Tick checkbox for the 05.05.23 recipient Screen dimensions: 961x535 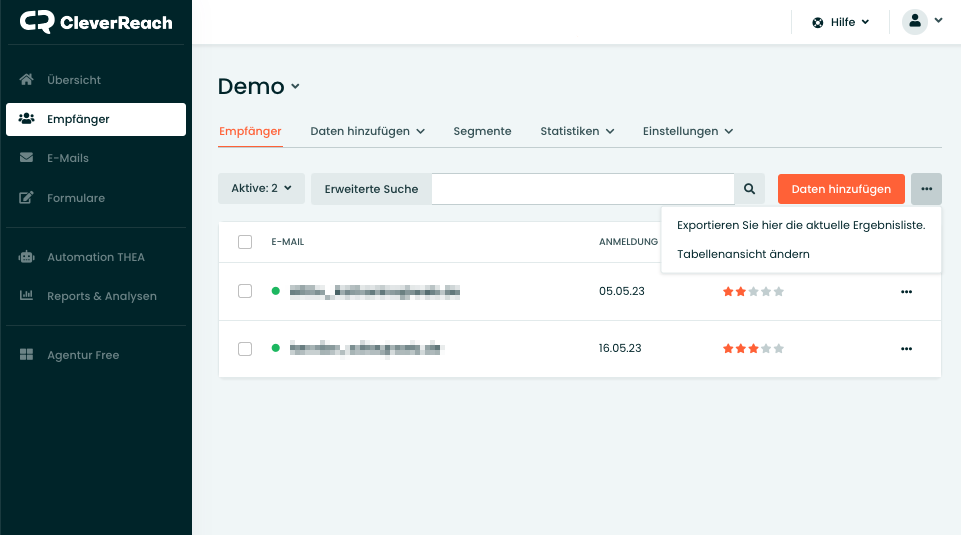pos(245,291)
